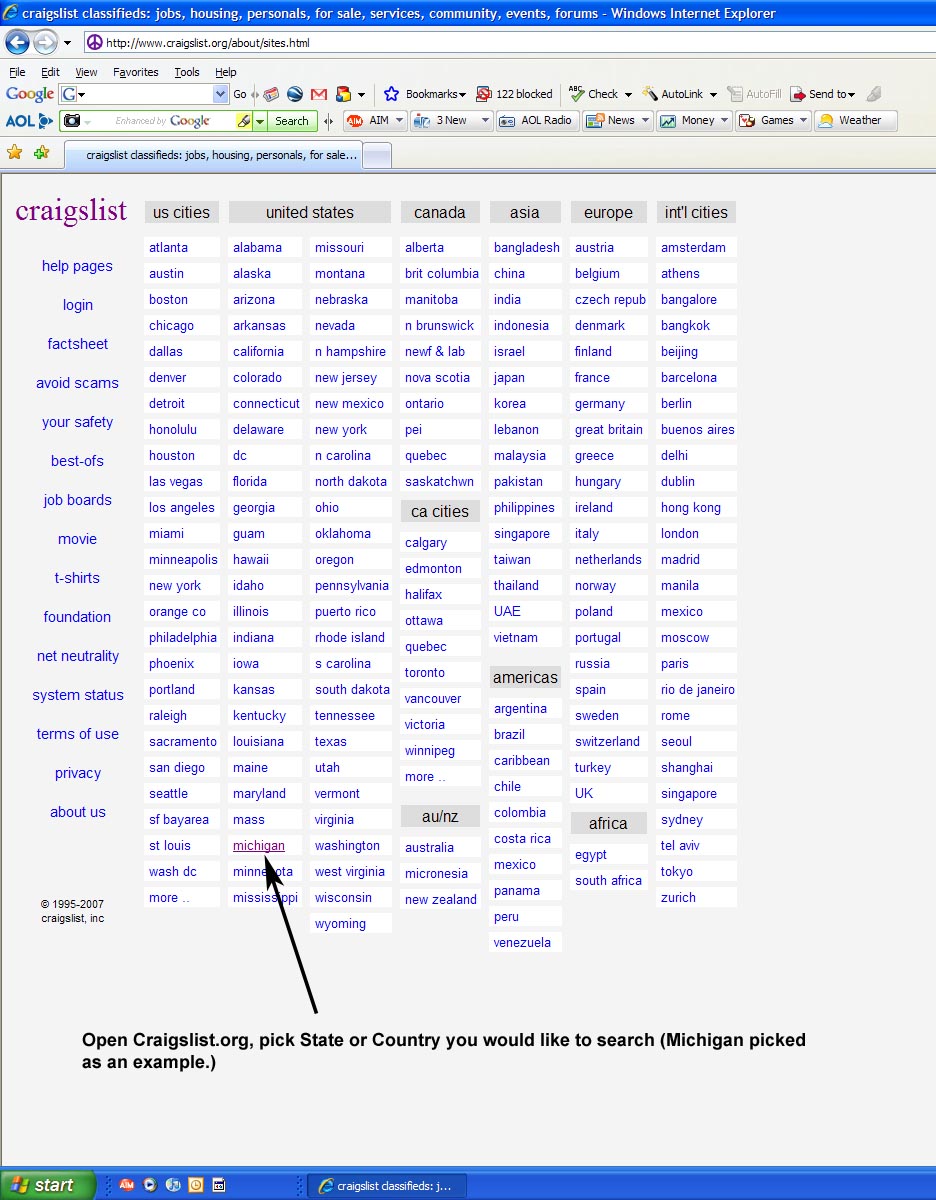The height and width of the screenshot is (1200, 936).
Task: Click the highlighter icon at toolbar end
Action: click(x=873, y=94)
